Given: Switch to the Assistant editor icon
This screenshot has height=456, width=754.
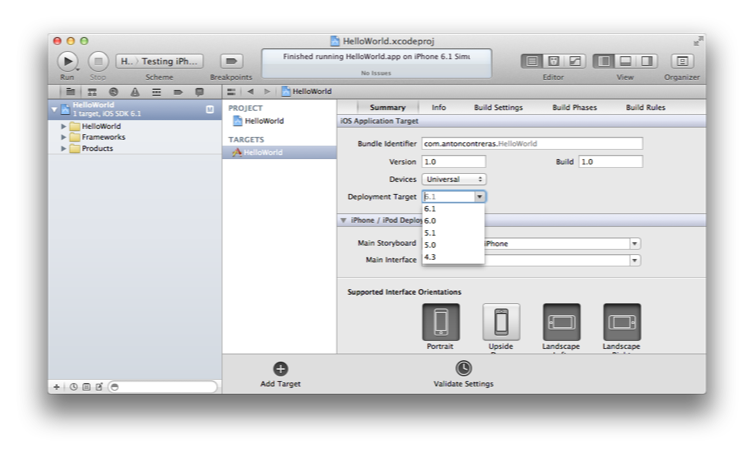Looking at the screenshot, I should pos(553,61).
